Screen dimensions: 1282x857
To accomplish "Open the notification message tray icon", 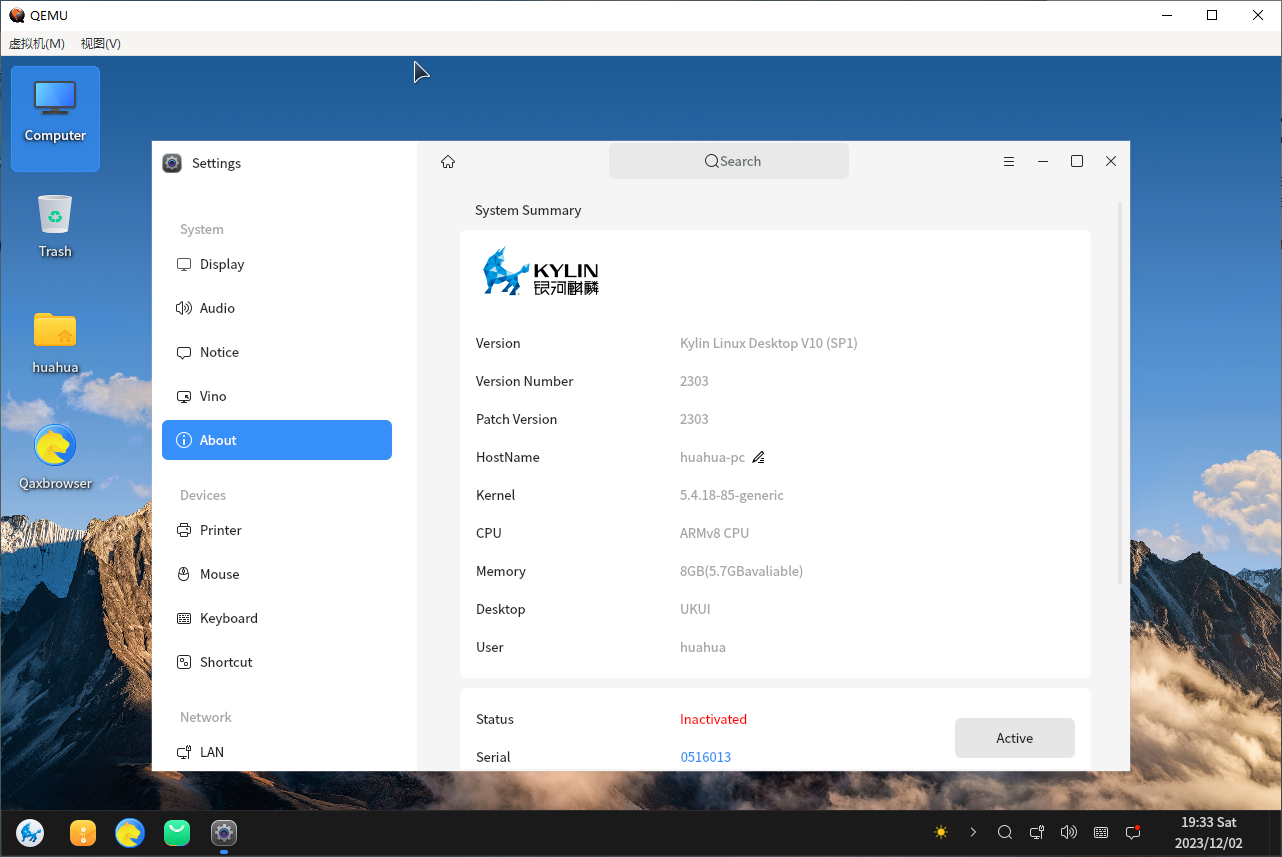I will [1133, 832].
